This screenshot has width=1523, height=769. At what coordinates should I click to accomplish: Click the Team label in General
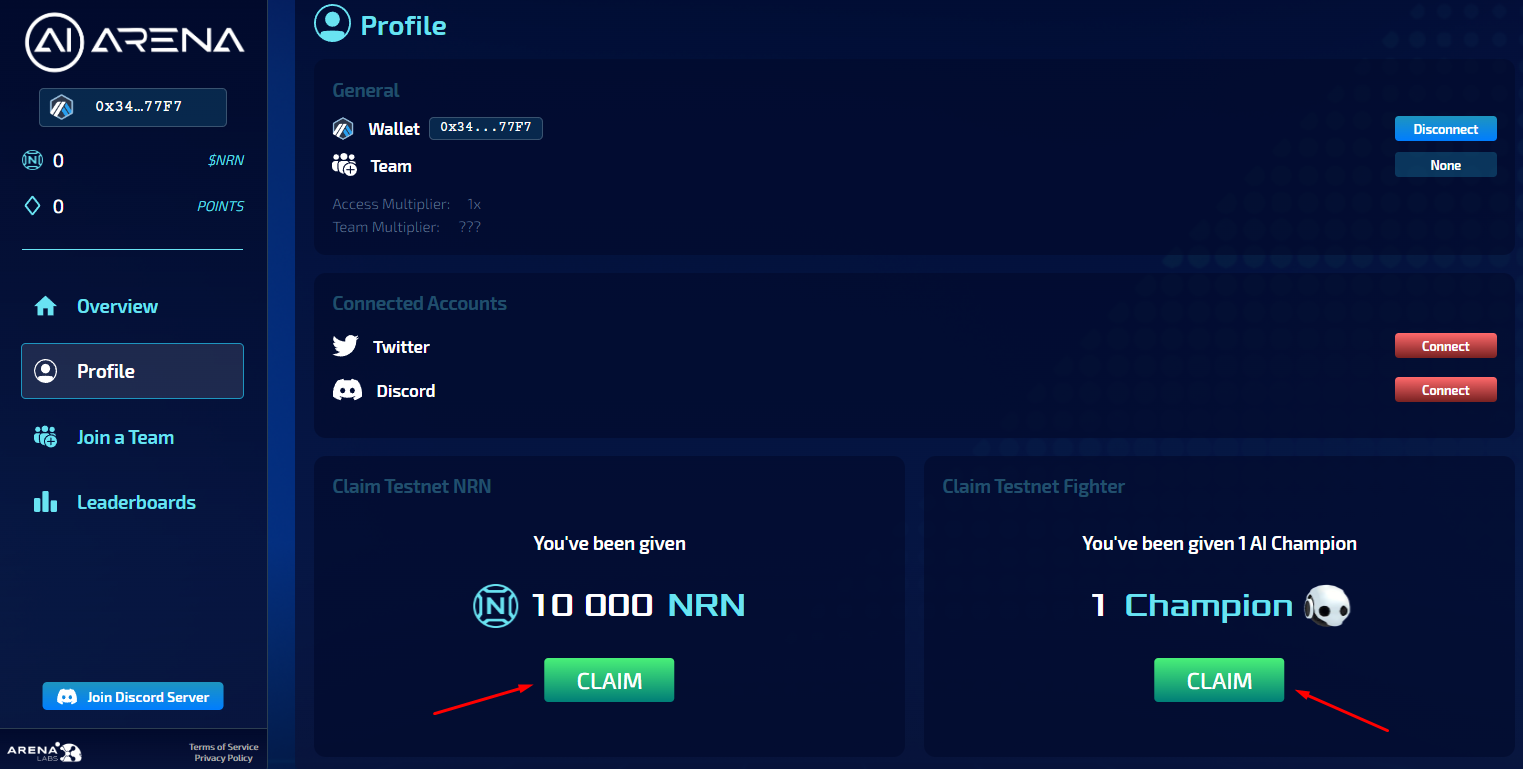pyautogui.click(x=391, y=166)
